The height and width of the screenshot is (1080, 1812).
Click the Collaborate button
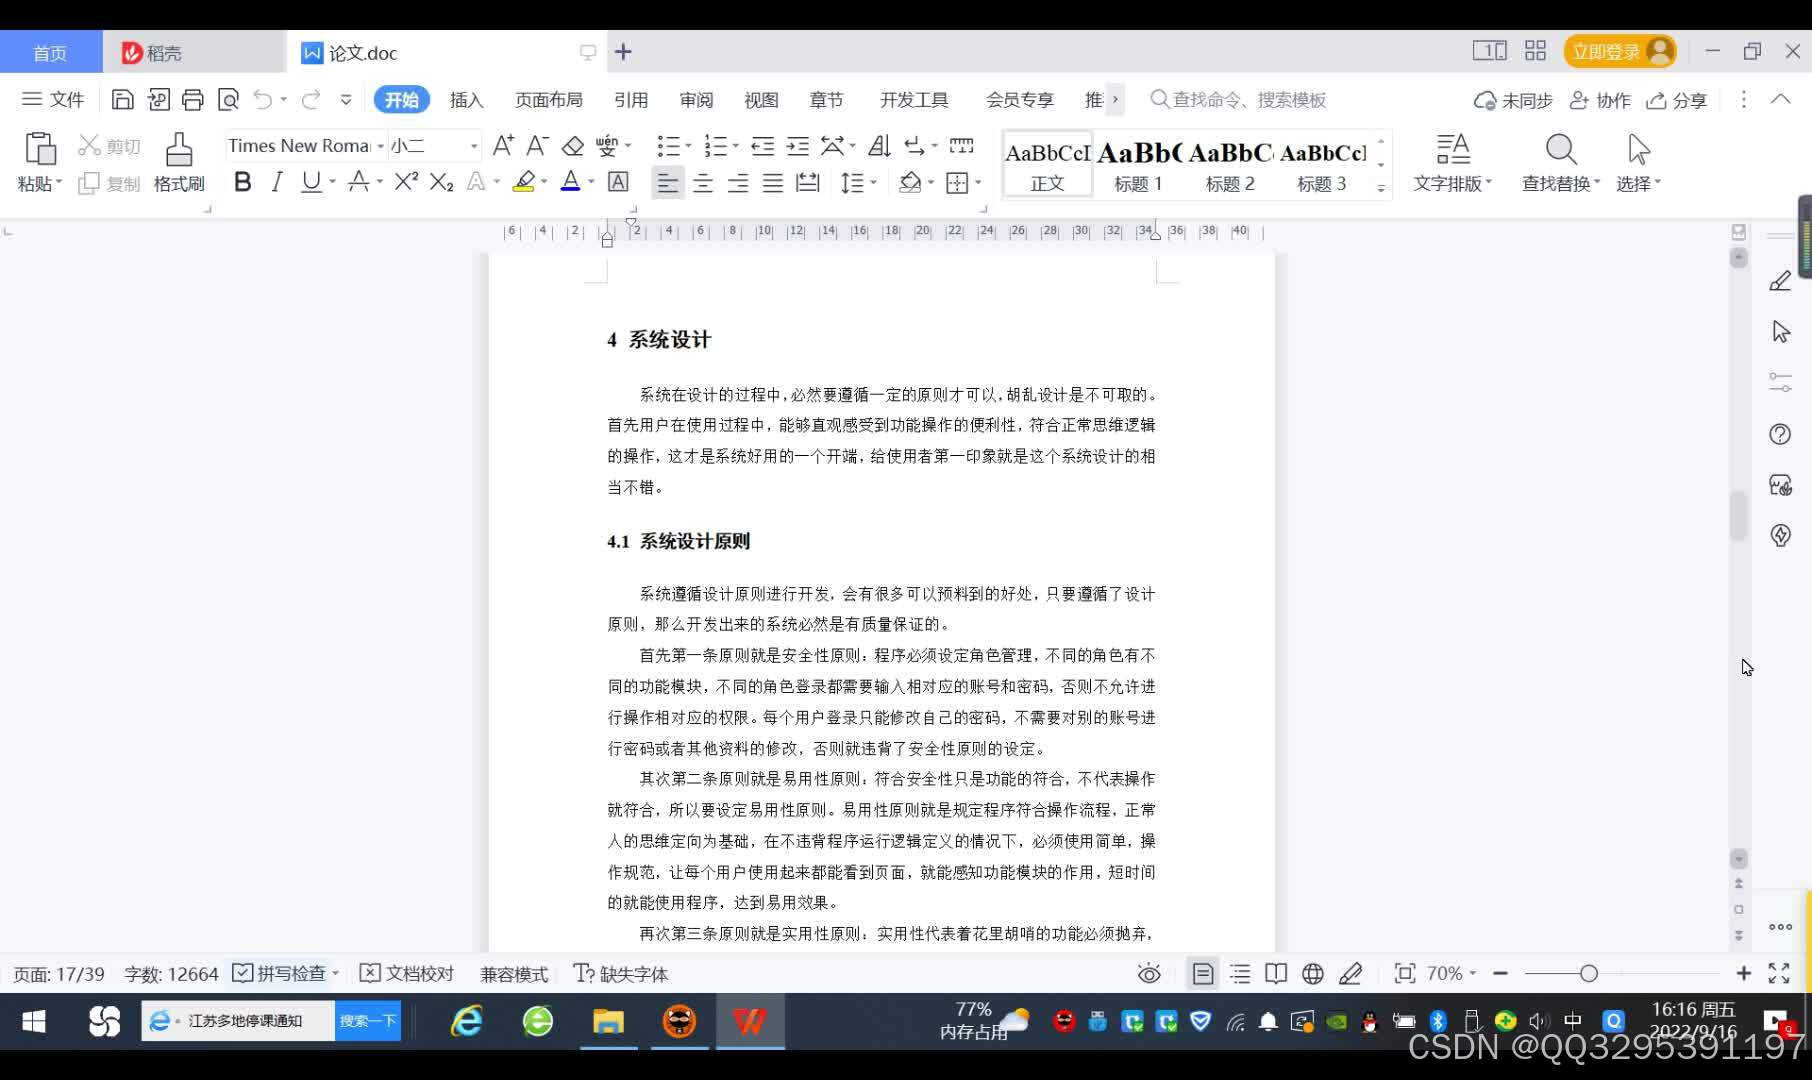(x=1600, y=100)
